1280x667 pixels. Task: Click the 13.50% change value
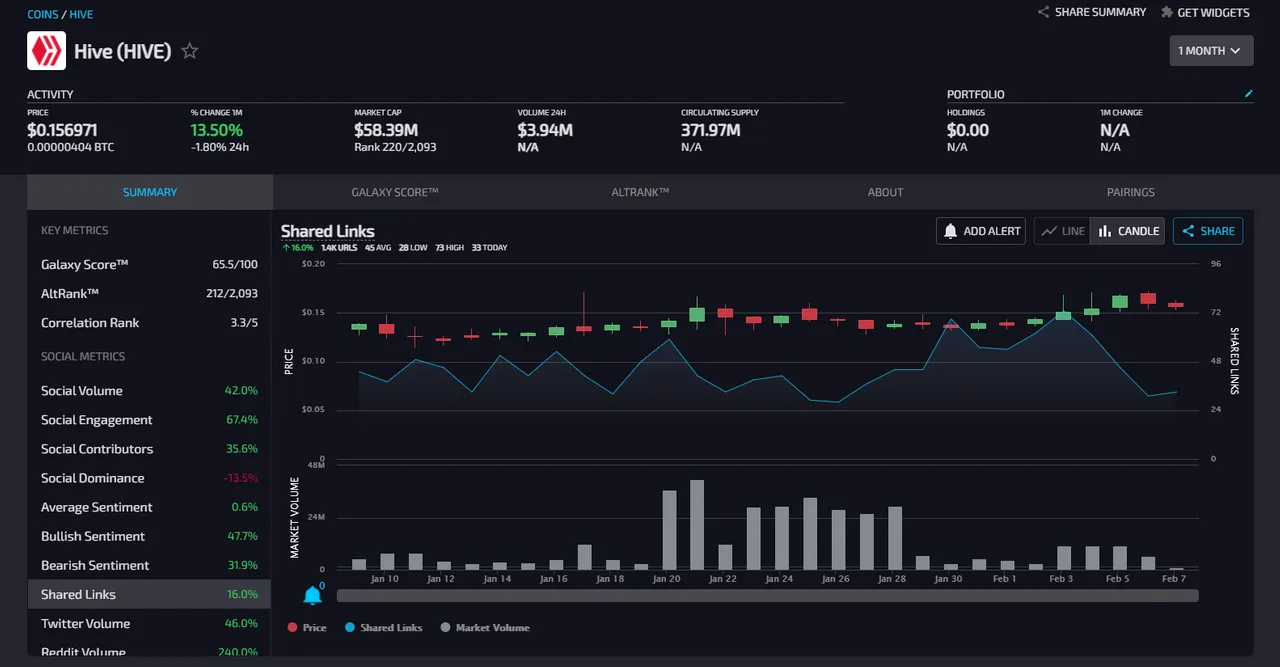click(217, 130)
